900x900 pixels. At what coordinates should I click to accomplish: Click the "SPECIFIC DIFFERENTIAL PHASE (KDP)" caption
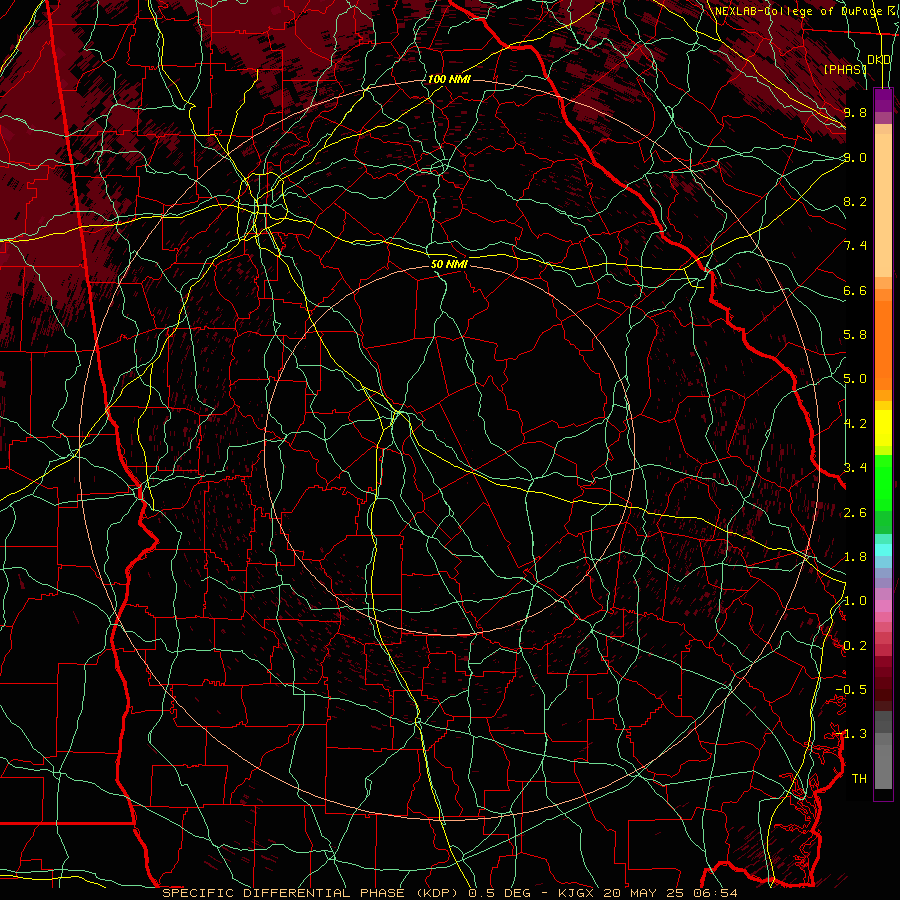pyautogui.click(x=312, y=893)
